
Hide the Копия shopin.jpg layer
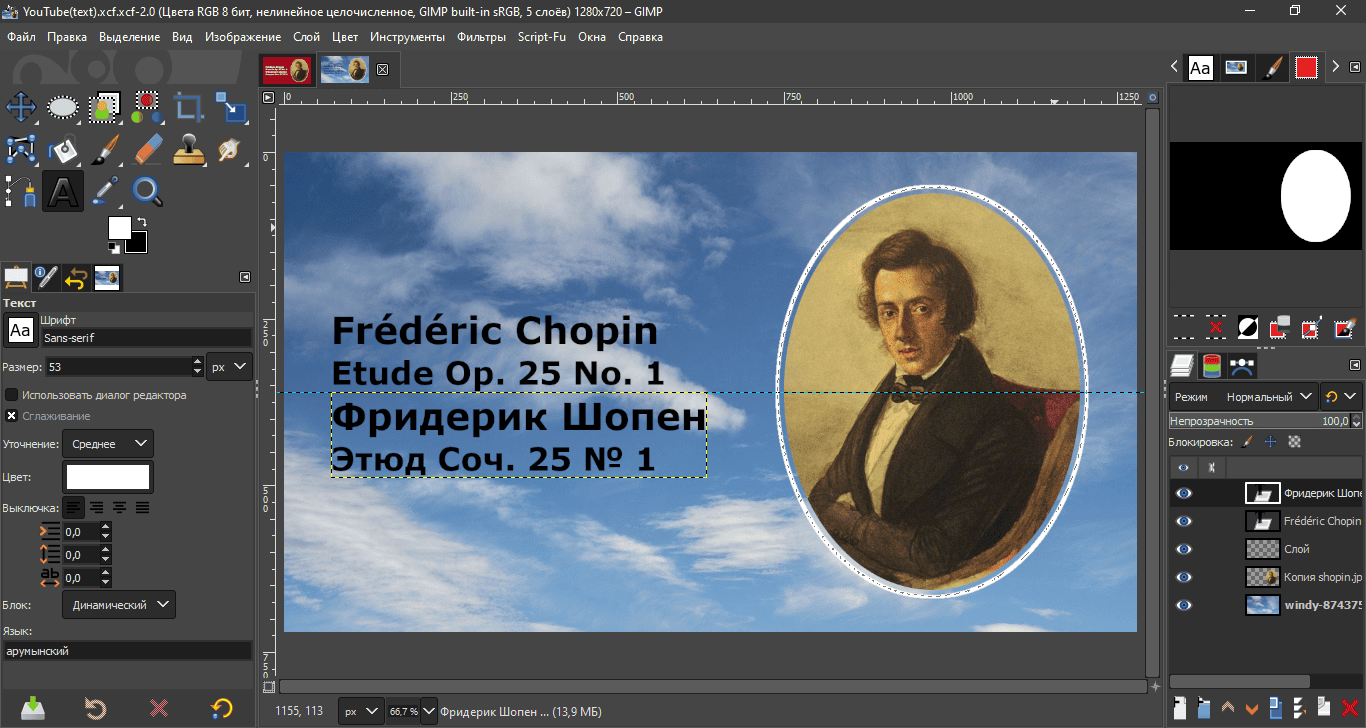pyautogui.click(x=1184, y=577)
